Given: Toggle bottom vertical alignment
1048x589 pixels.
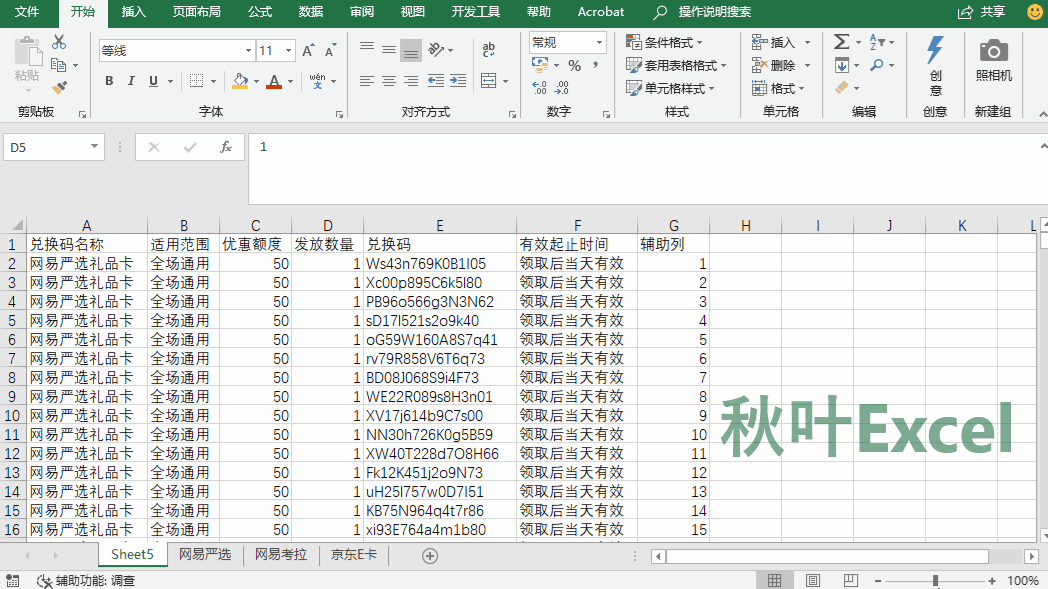Looking at the screenshot, I should (x=411, y=51).
